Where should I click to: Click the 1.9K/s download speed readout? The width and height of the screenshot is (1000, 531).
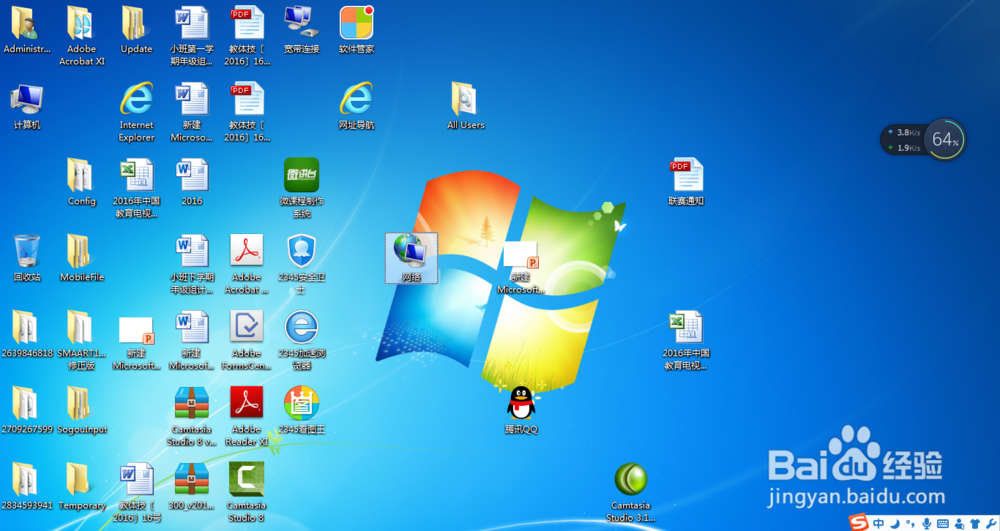pos(904,148)
